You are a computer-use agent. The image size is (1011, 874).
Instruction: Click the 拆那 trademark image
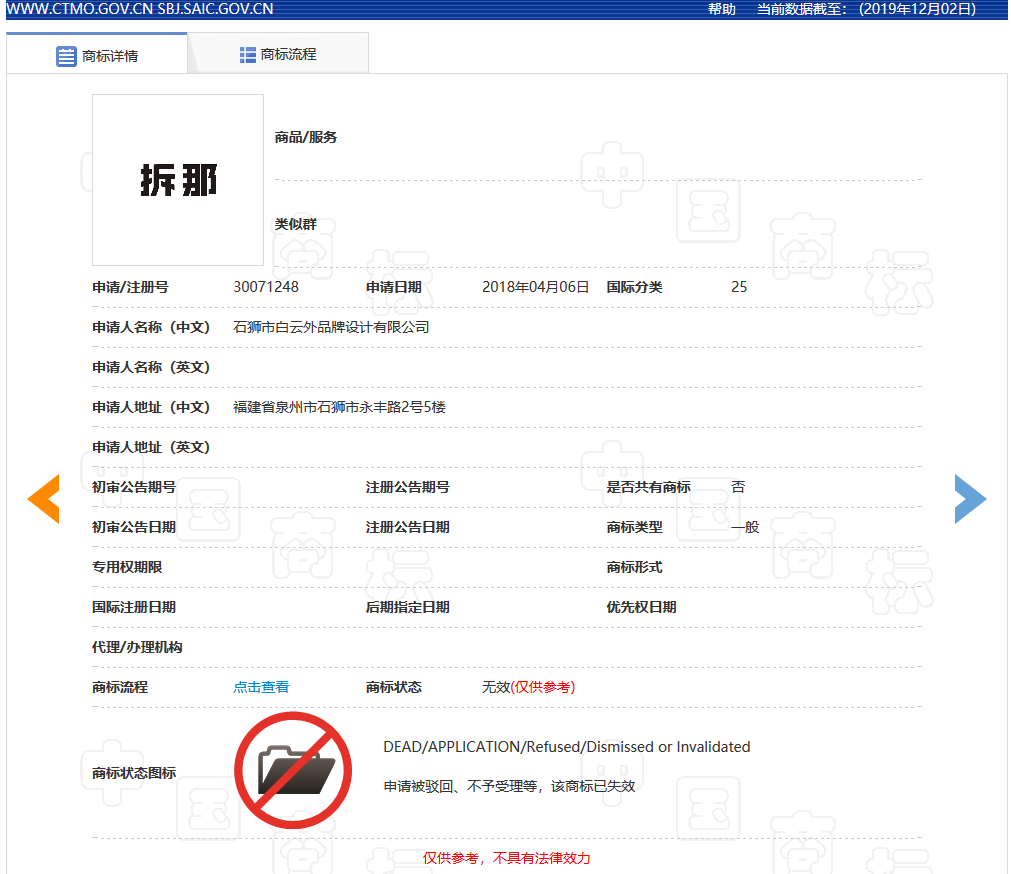coord(177,179)
